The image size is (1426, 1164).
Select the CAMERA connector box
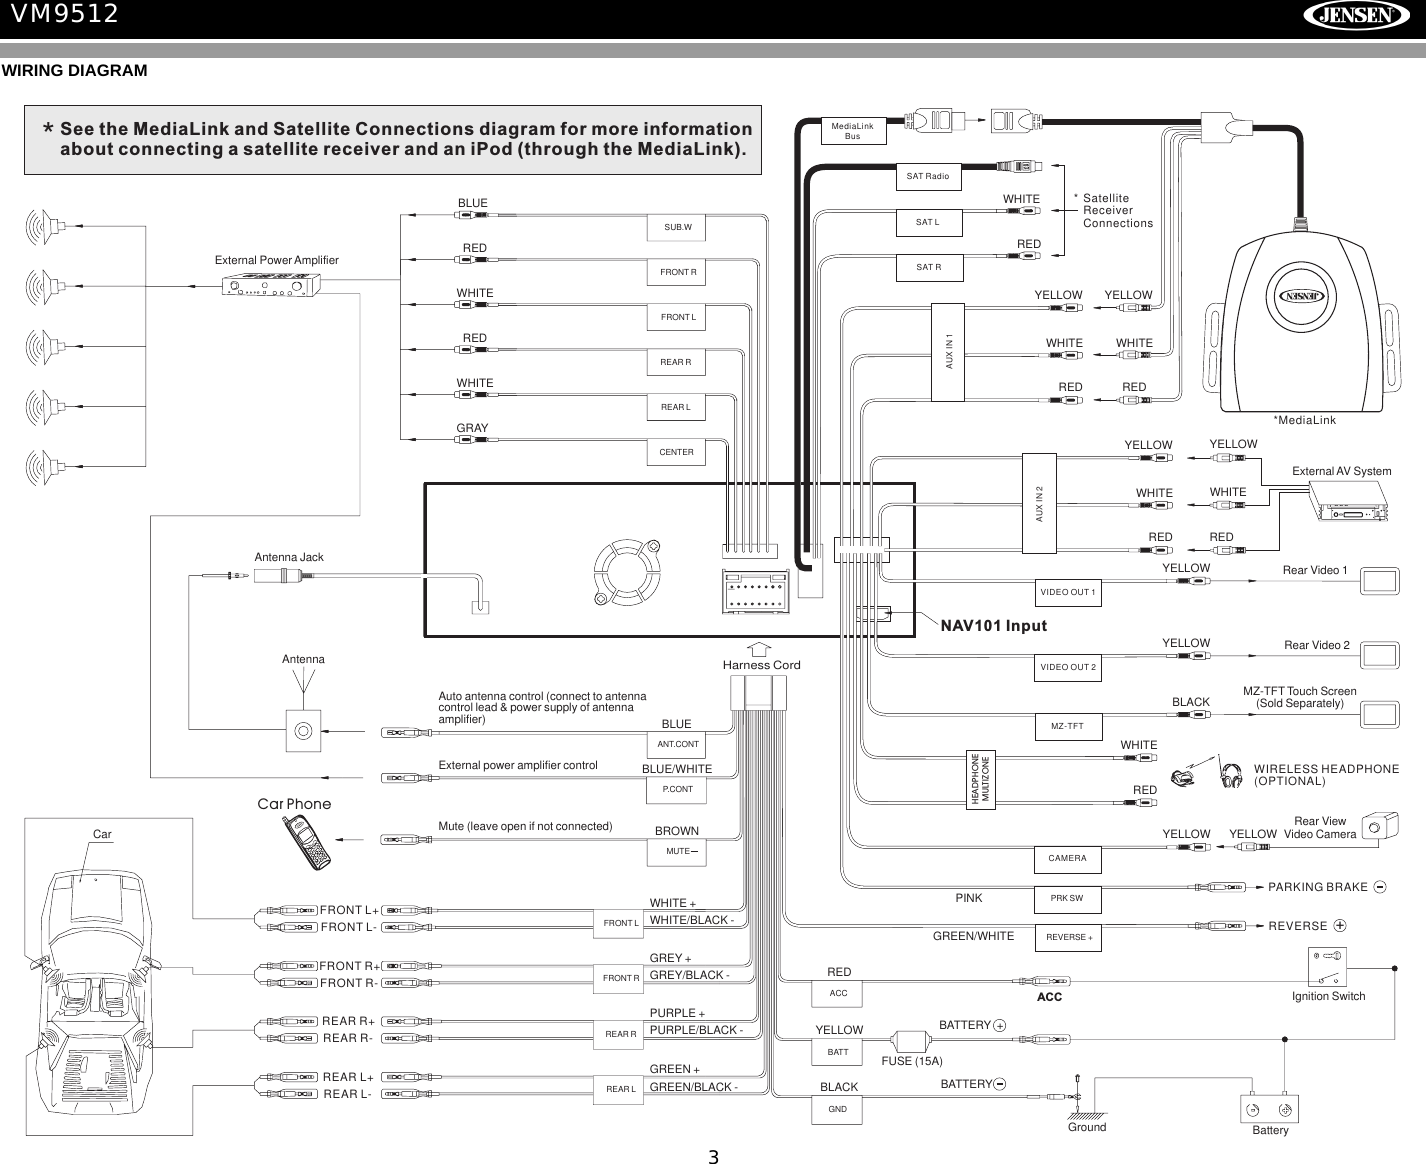[1067, 858]
